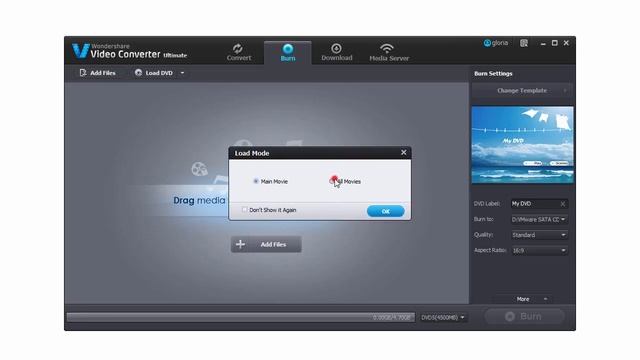Close the Video Converter window
This screenshot has width=640, height=360.
pyautogui.click(x=566, y=43)
